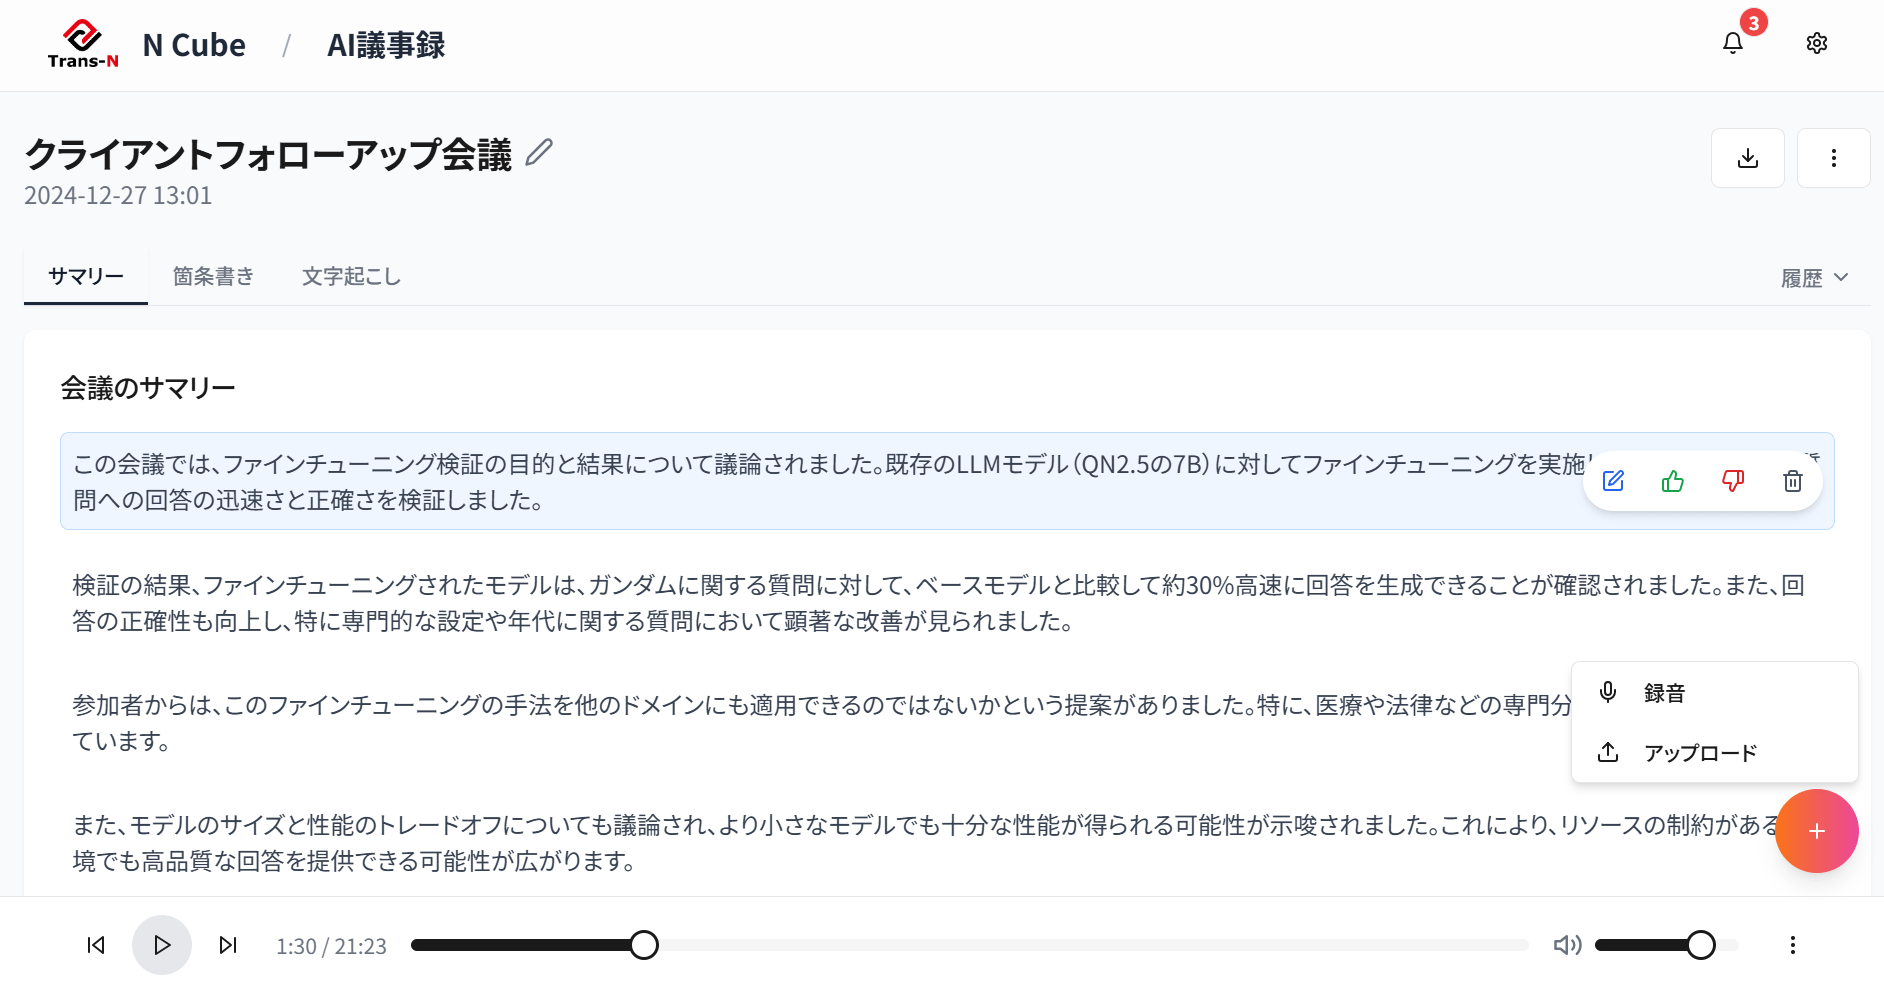The width and height of the screenshot is (1884, 986).
Task: Switch to the 文字起こし tab
Action: [350, 276]
